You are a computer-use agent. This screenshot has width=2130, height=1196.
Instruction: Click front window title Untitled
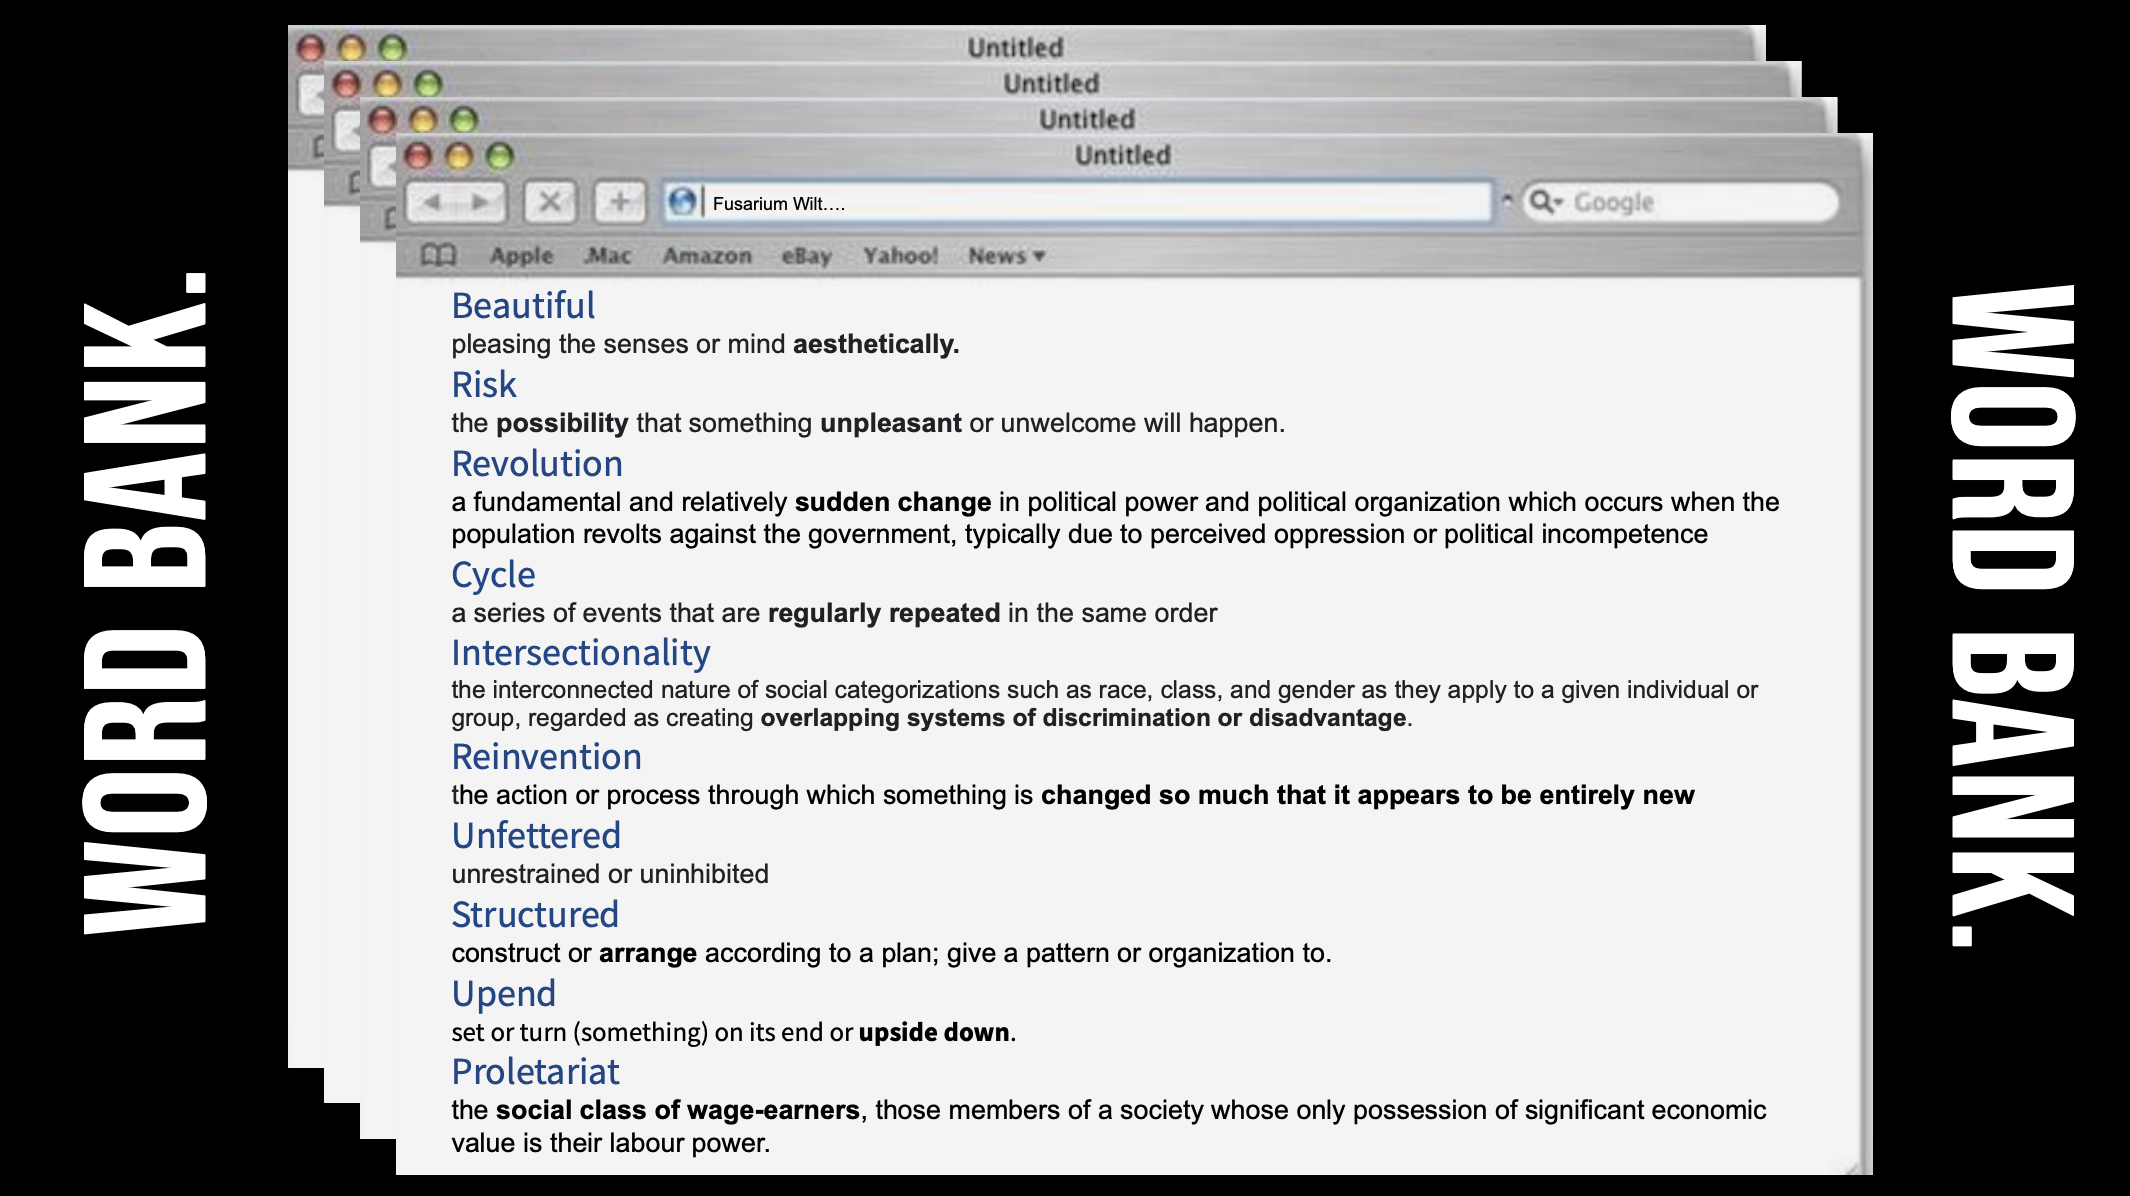tap(1122, 156)
